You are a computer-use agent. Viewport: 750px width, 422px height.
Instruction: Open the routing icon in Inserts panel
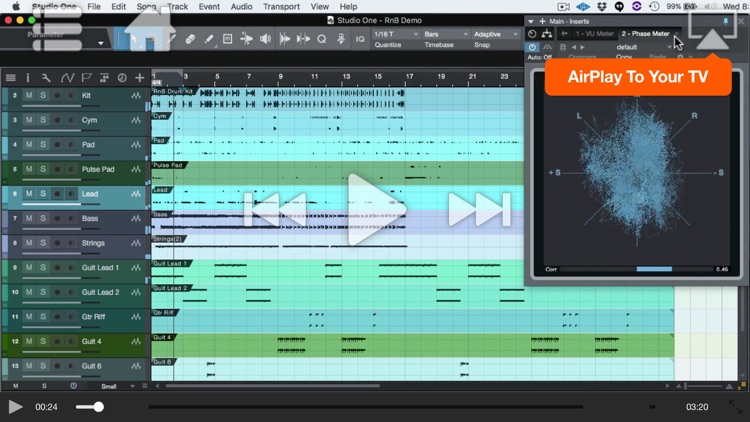coord(547,33)
